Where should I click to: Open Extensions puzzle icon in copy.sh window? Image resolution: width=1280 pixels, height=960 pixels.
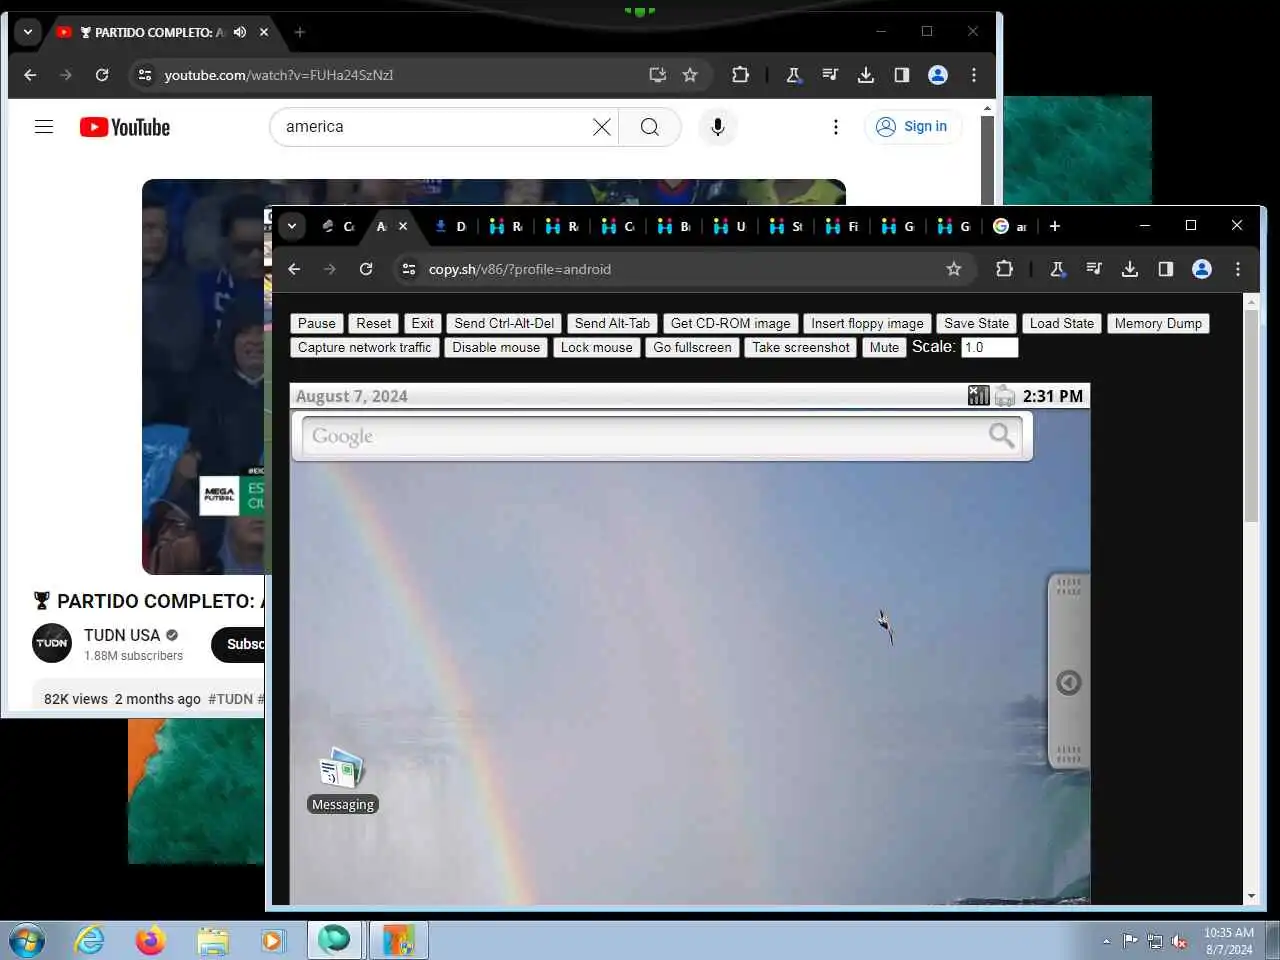click(1005, 269)
